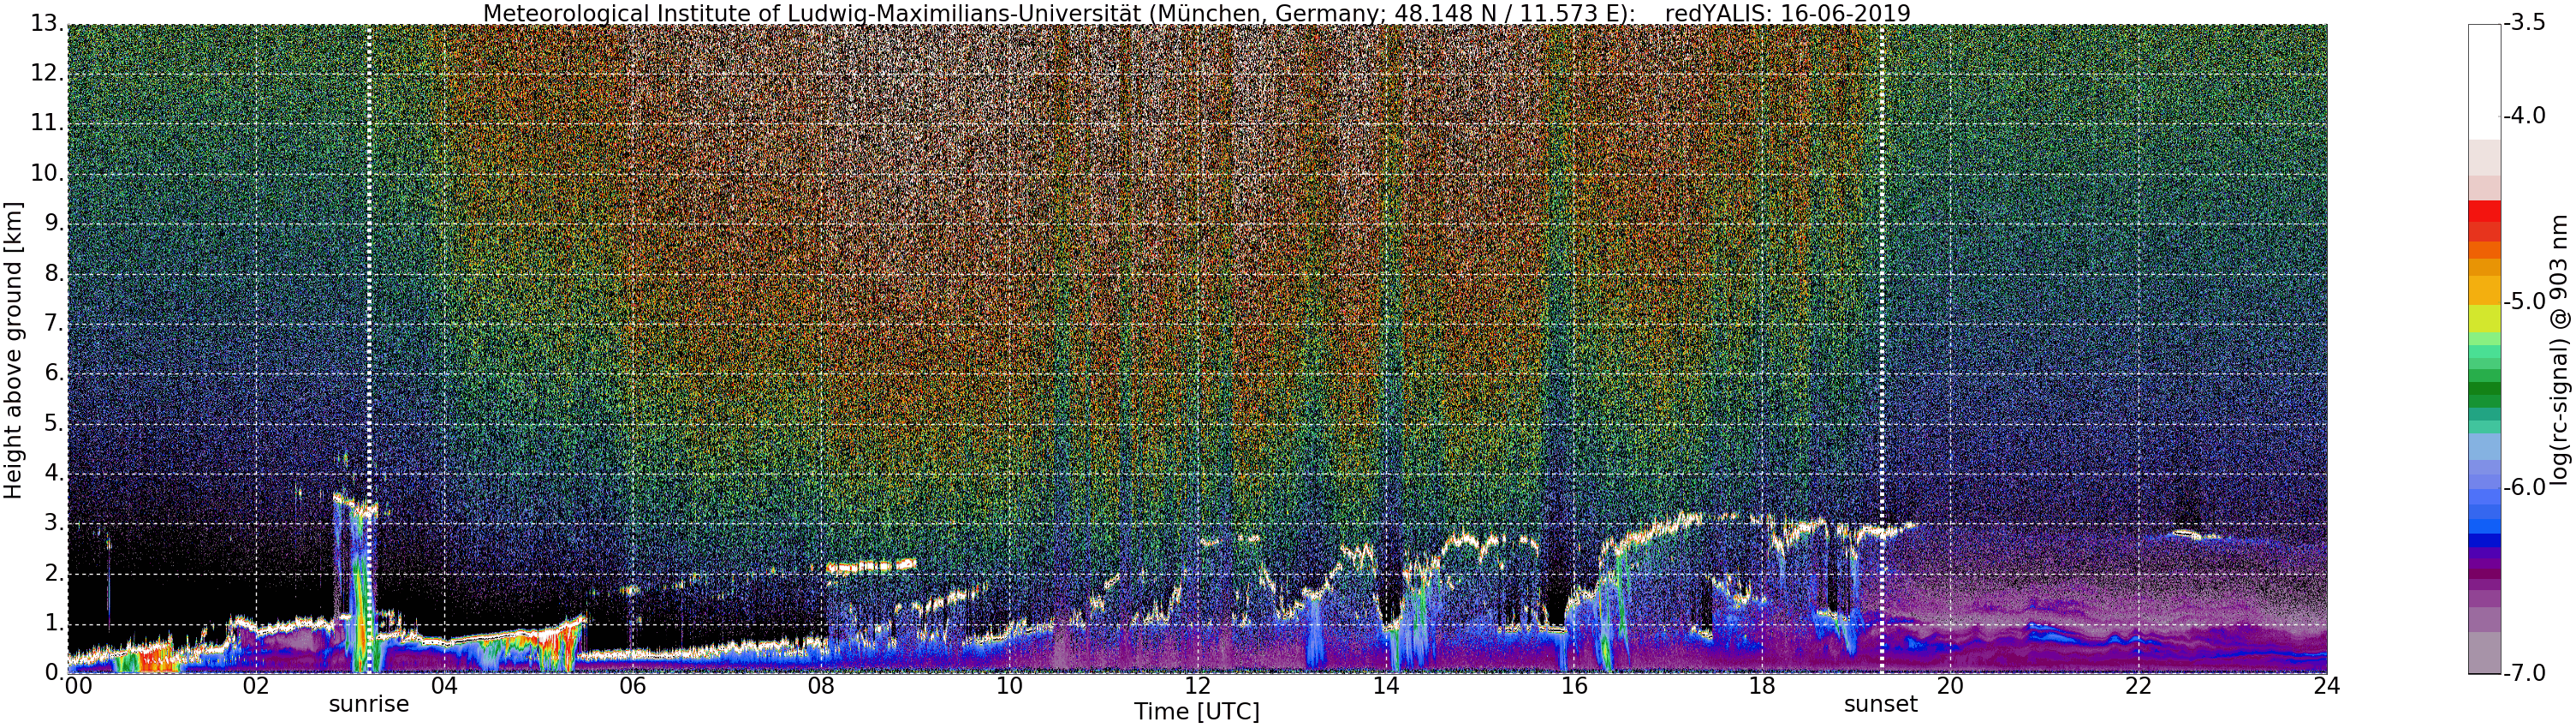Click the colorbar tick label '-5.0'
The image size is (2576, 728).
2524,302
